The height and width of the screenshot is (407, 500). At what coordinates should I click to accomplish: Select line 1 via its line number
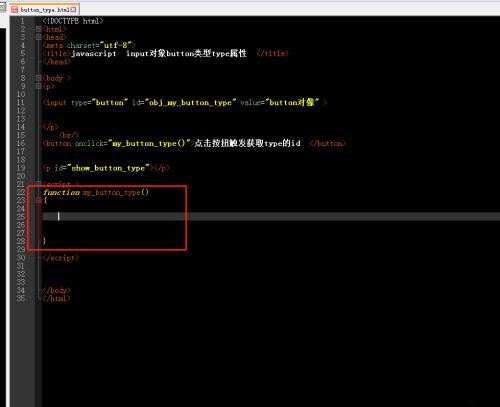click(23, 21)
